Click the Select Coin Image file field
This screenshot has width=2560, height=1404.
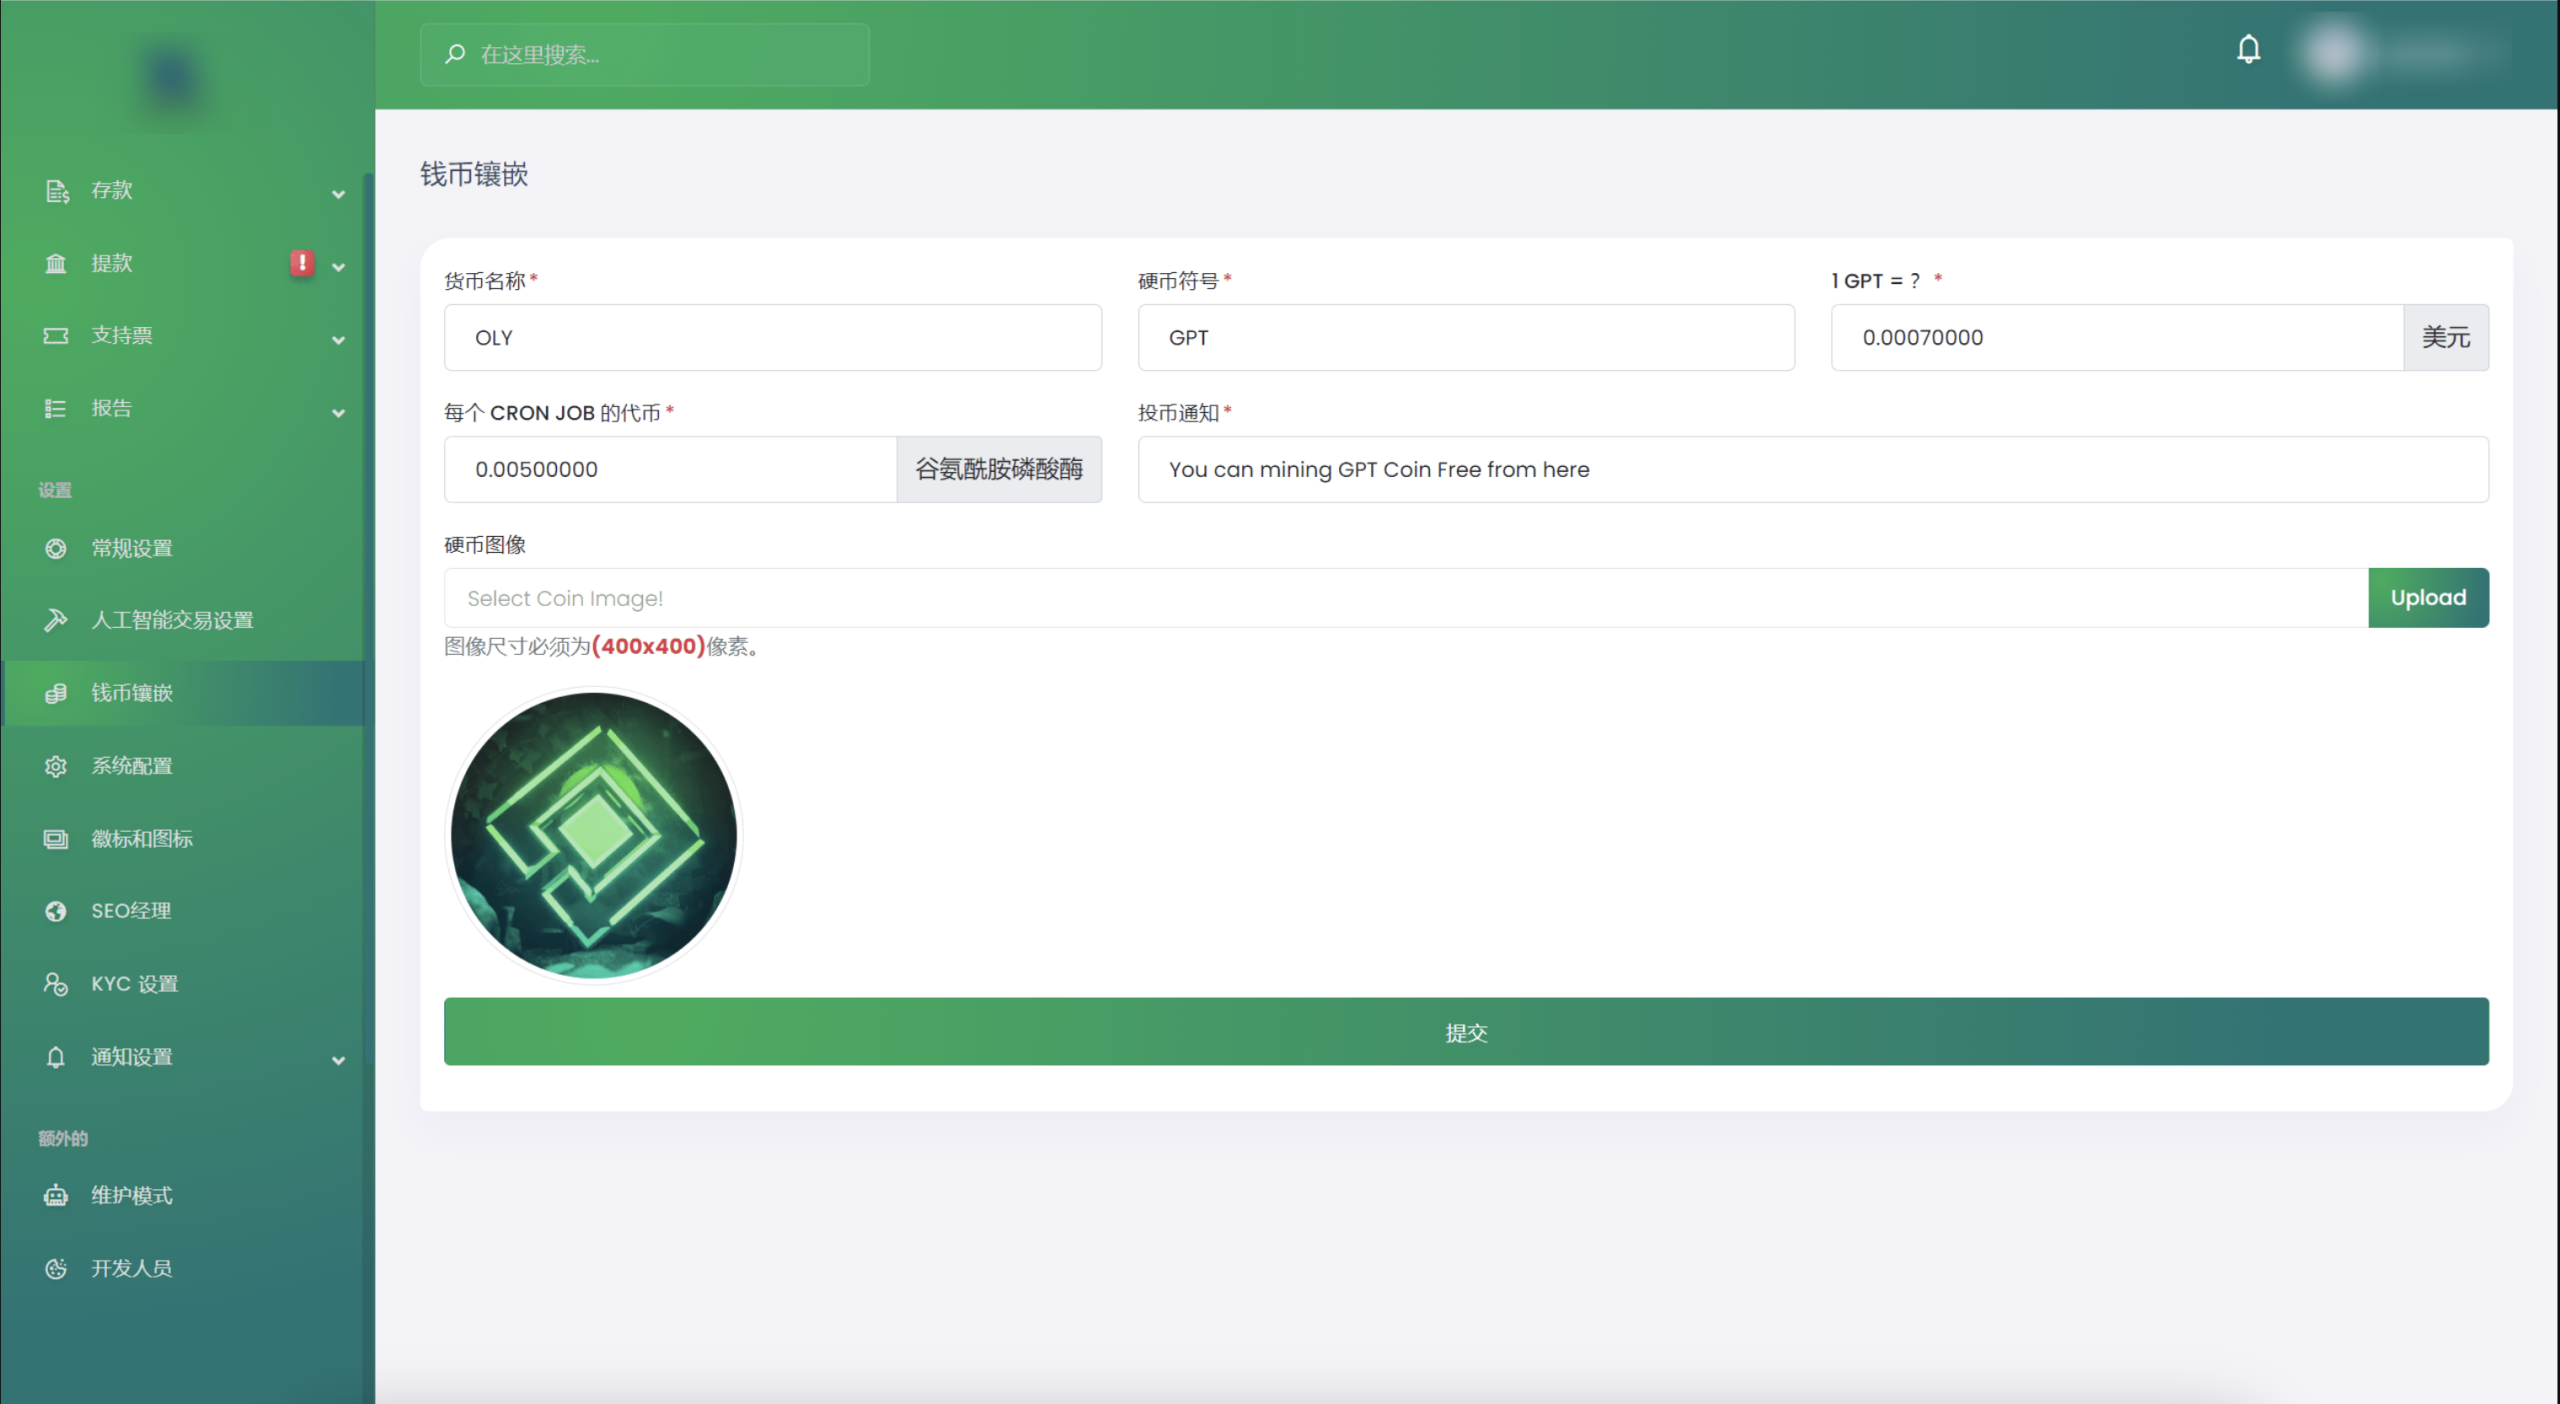point(1405,598)
